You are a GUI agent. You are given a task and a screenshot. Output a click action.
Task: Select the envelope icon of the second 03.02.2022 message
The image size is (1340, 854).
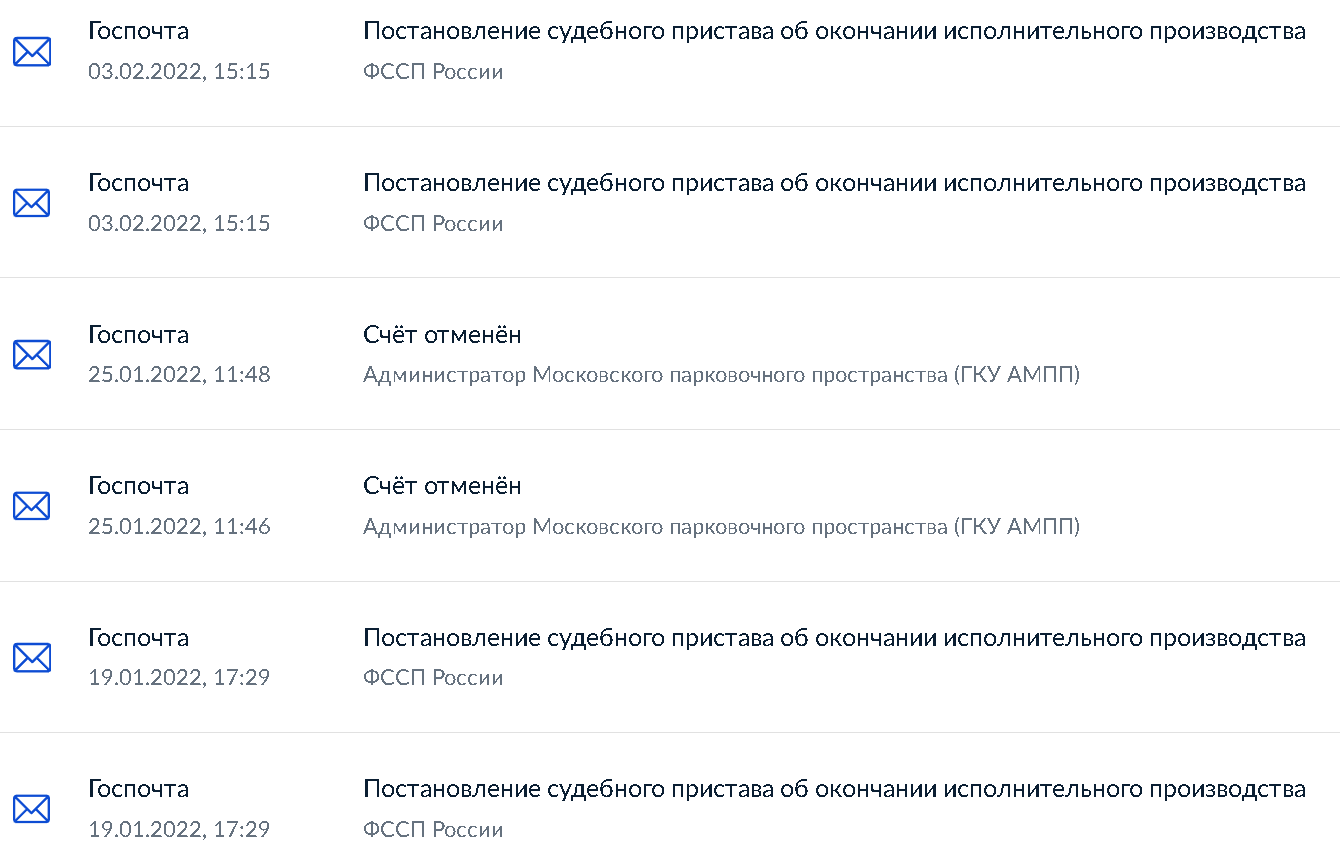point(32,203)
